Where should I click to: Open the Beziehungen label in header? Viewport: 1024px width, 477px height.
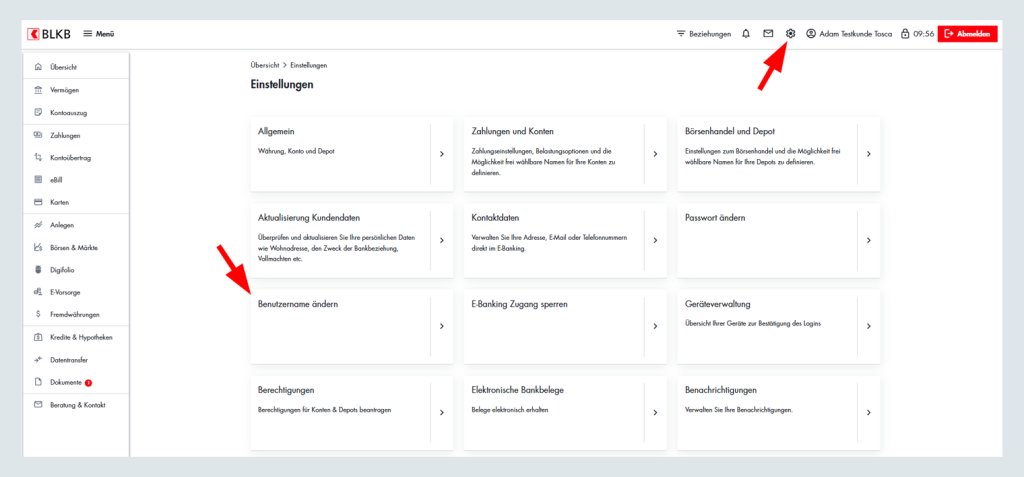(710, 34)
